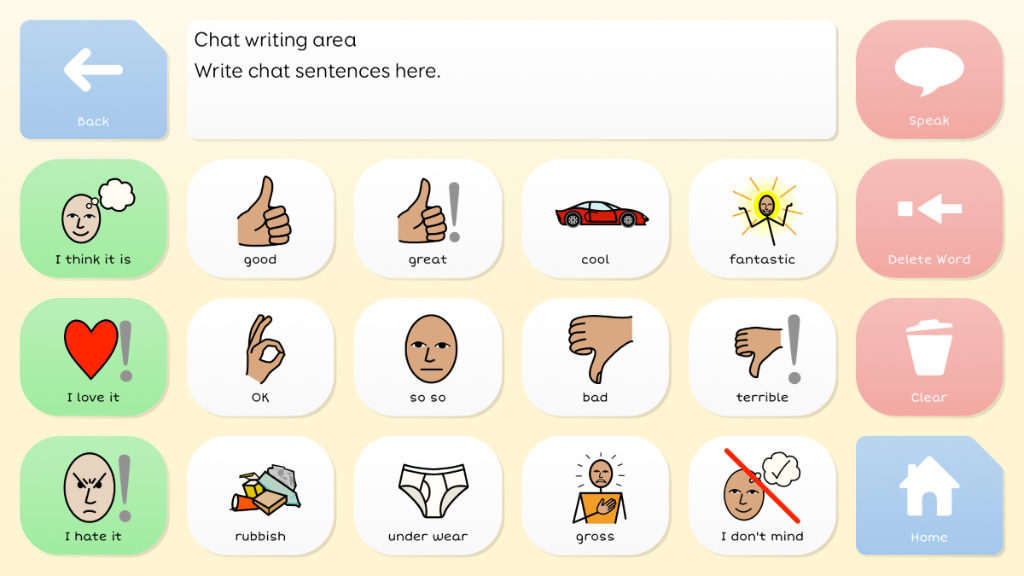Choose the 'bad' thumbs-down symbol
Image resolution: width=1024 pixels, height=576 pixels.
pyautogui.click(x=595, y=357)
